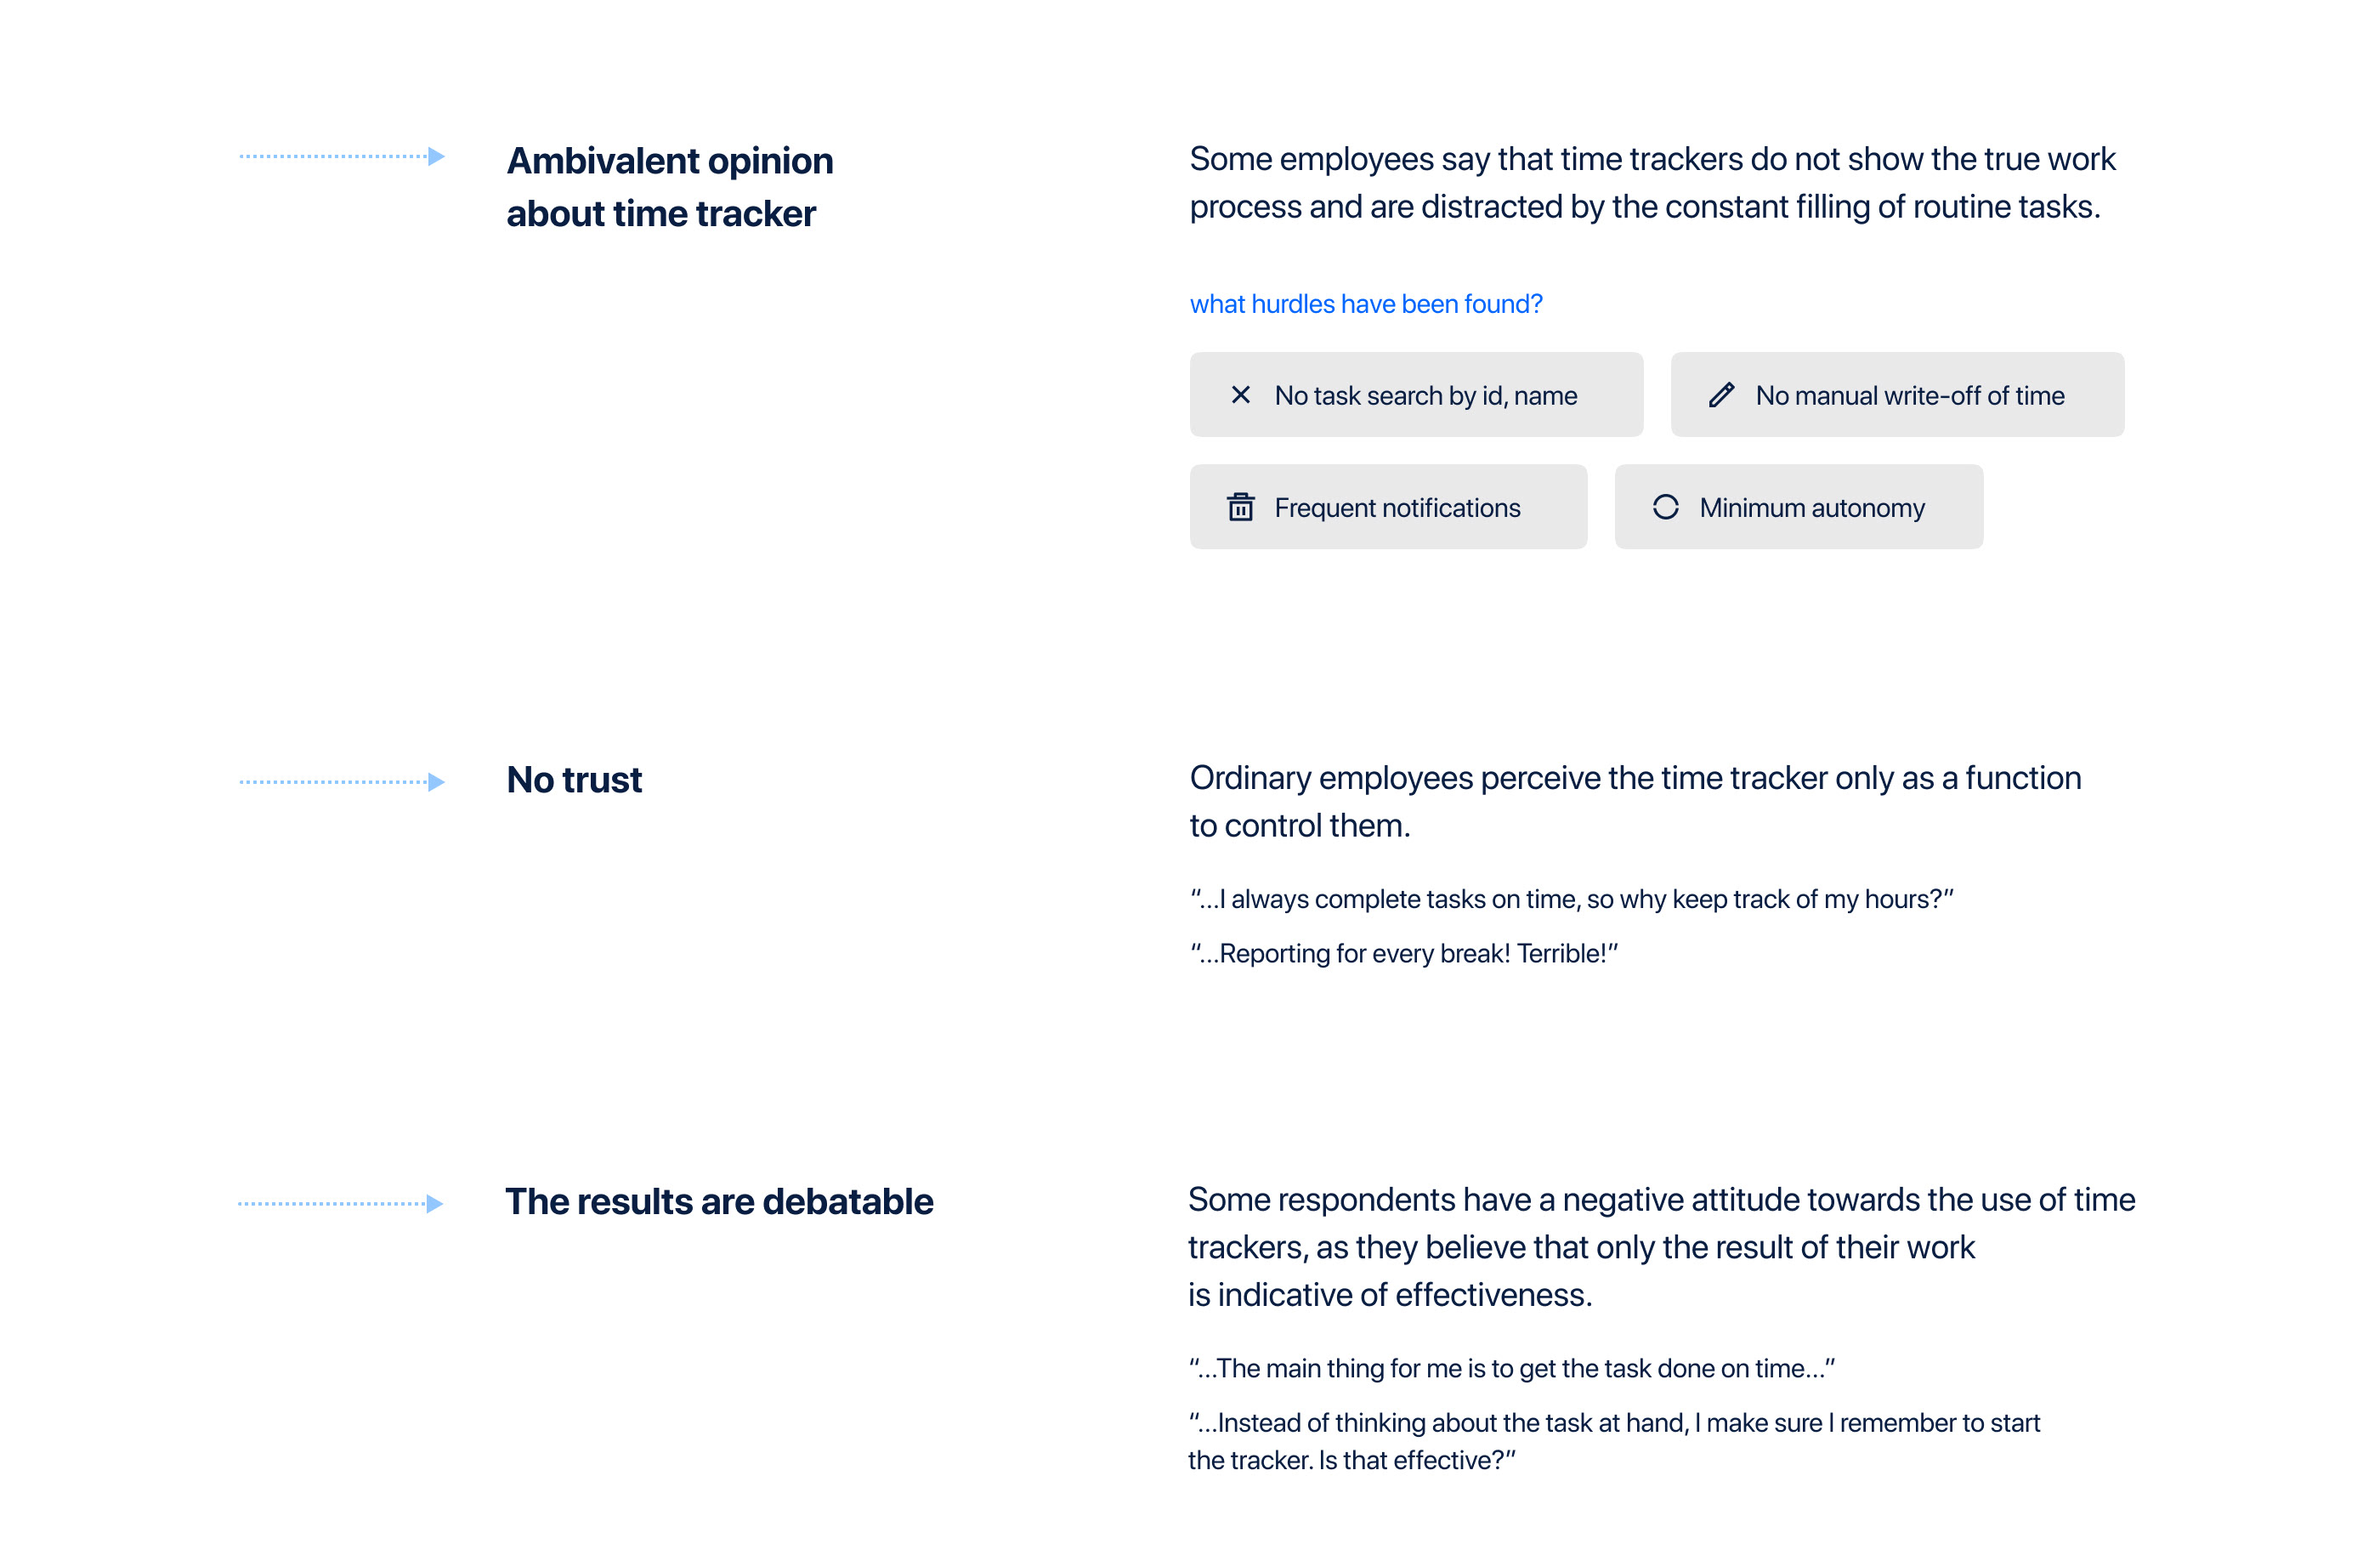Viewport: 2380px width, 1544px height.
Task: Click the circle icon beside Minimum autonomy
Action: tap(1665, 507)
